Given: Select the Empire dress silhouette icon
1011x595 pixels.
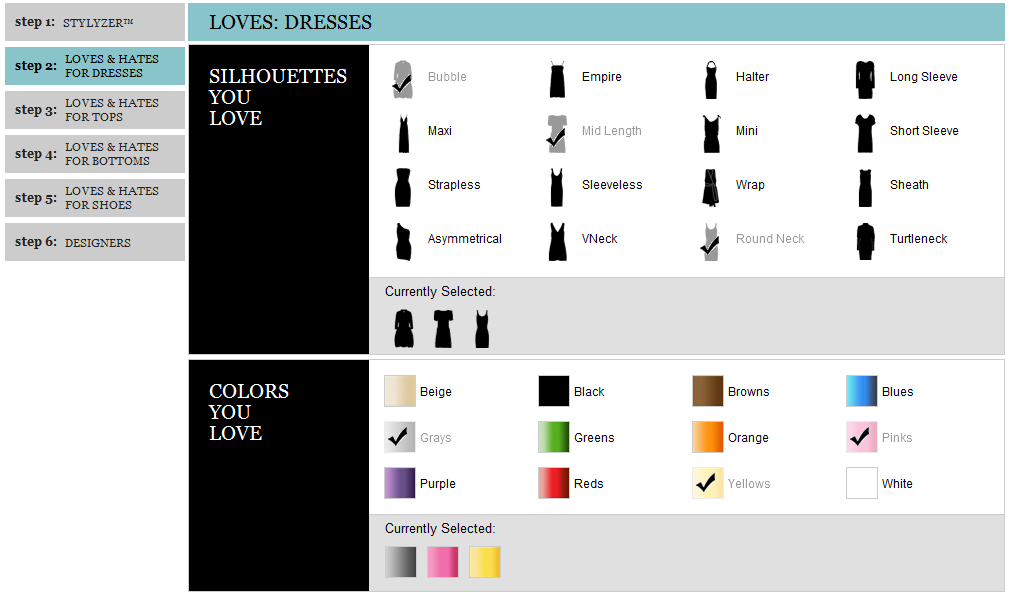Looking at the screenshot, I should coord(557,79).
